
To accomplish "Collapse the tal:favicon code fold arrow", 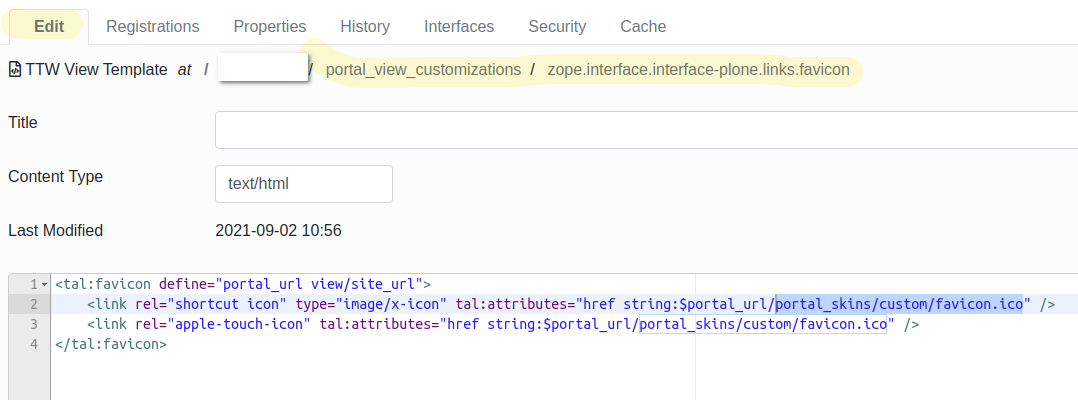I will pos(44,285).
